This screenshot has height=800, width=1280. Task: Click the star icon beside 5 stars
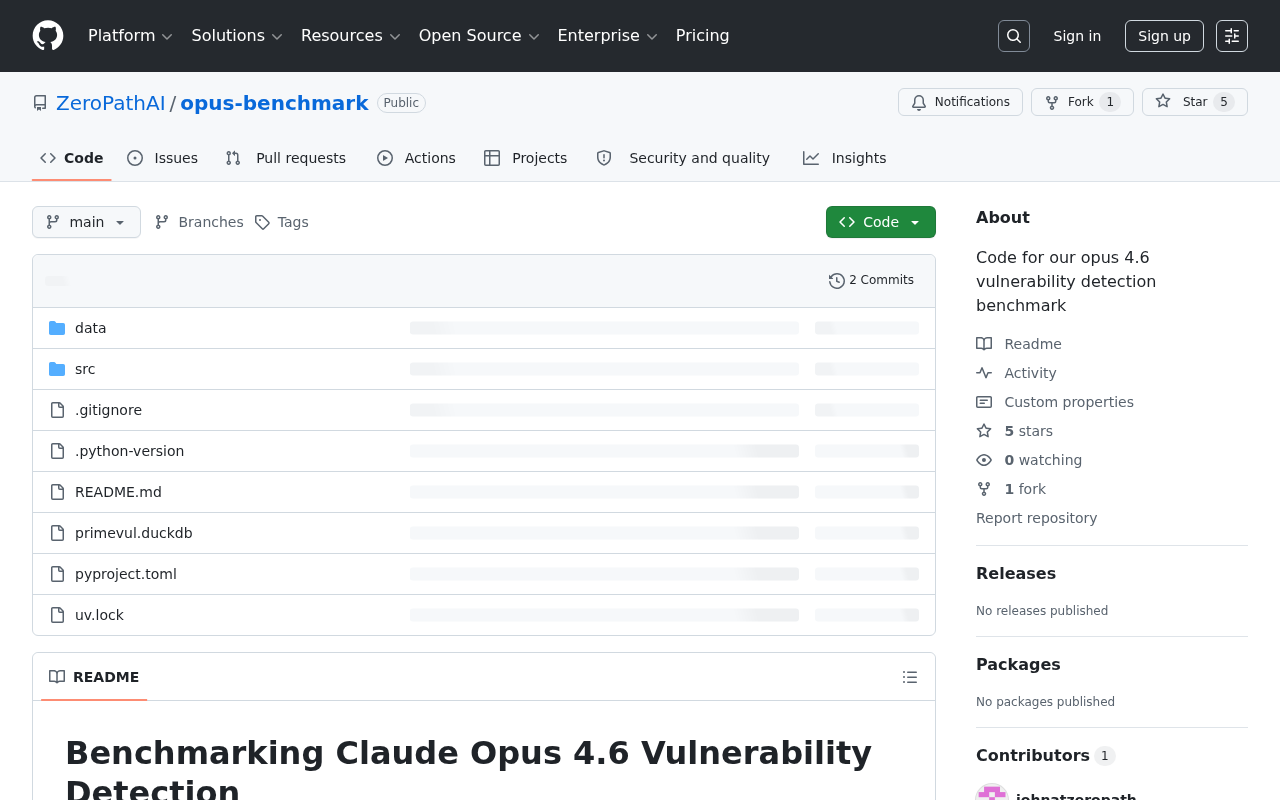coord(984,431)
